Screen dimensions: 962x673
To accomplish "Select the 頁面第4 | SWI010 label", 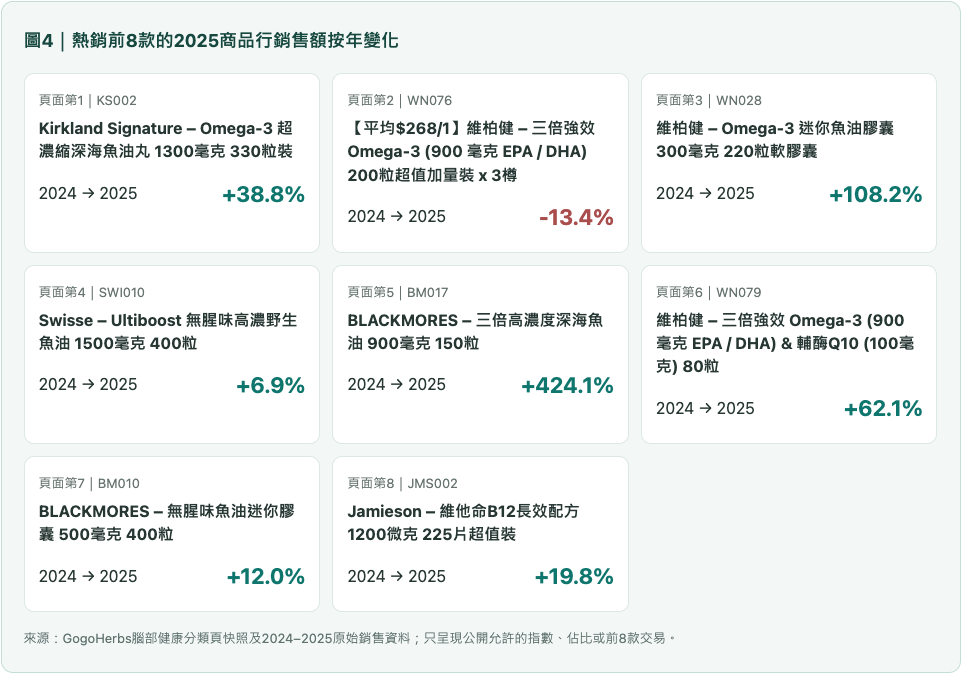I will pos(91,292).
